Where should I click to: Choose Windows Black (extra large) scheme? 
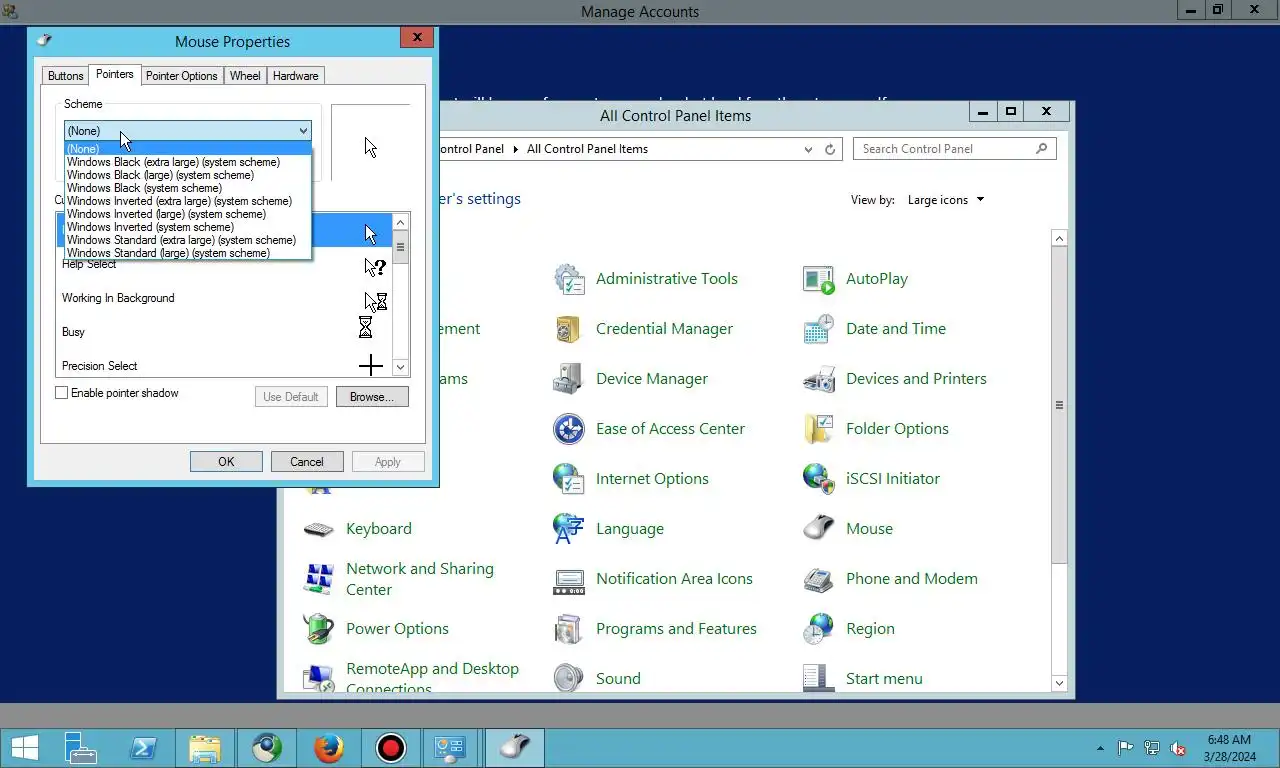(x=188, y=162)
